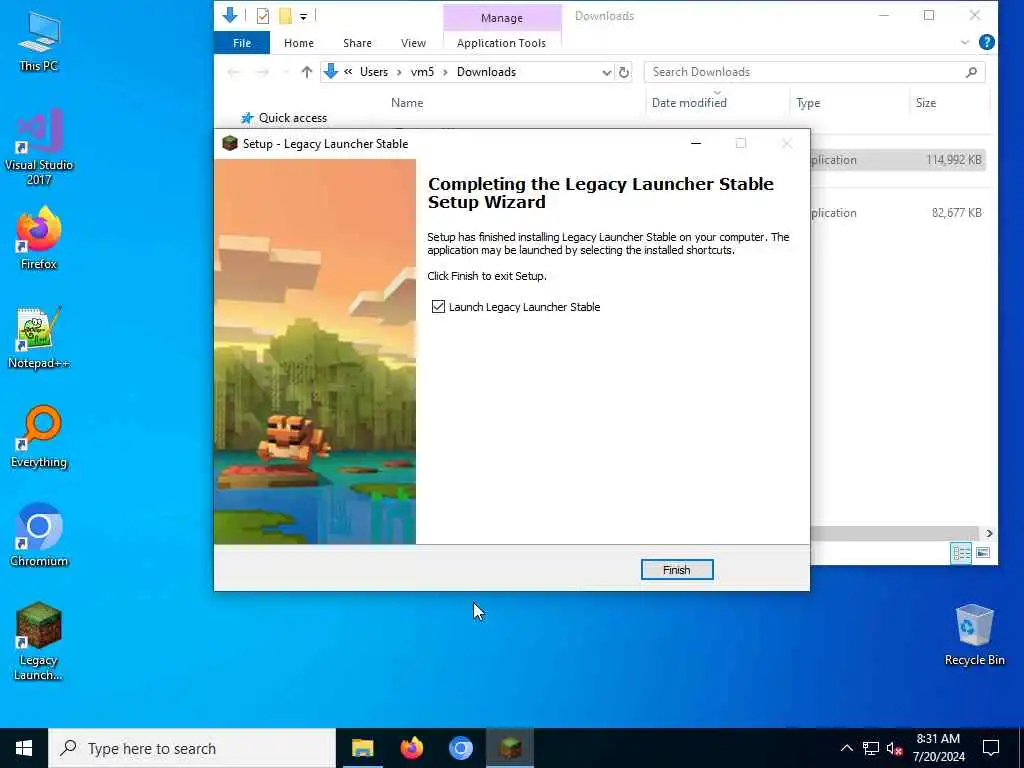Click the taskbar search box
The width and height of the screenshot is (1024, 768).
192,748
